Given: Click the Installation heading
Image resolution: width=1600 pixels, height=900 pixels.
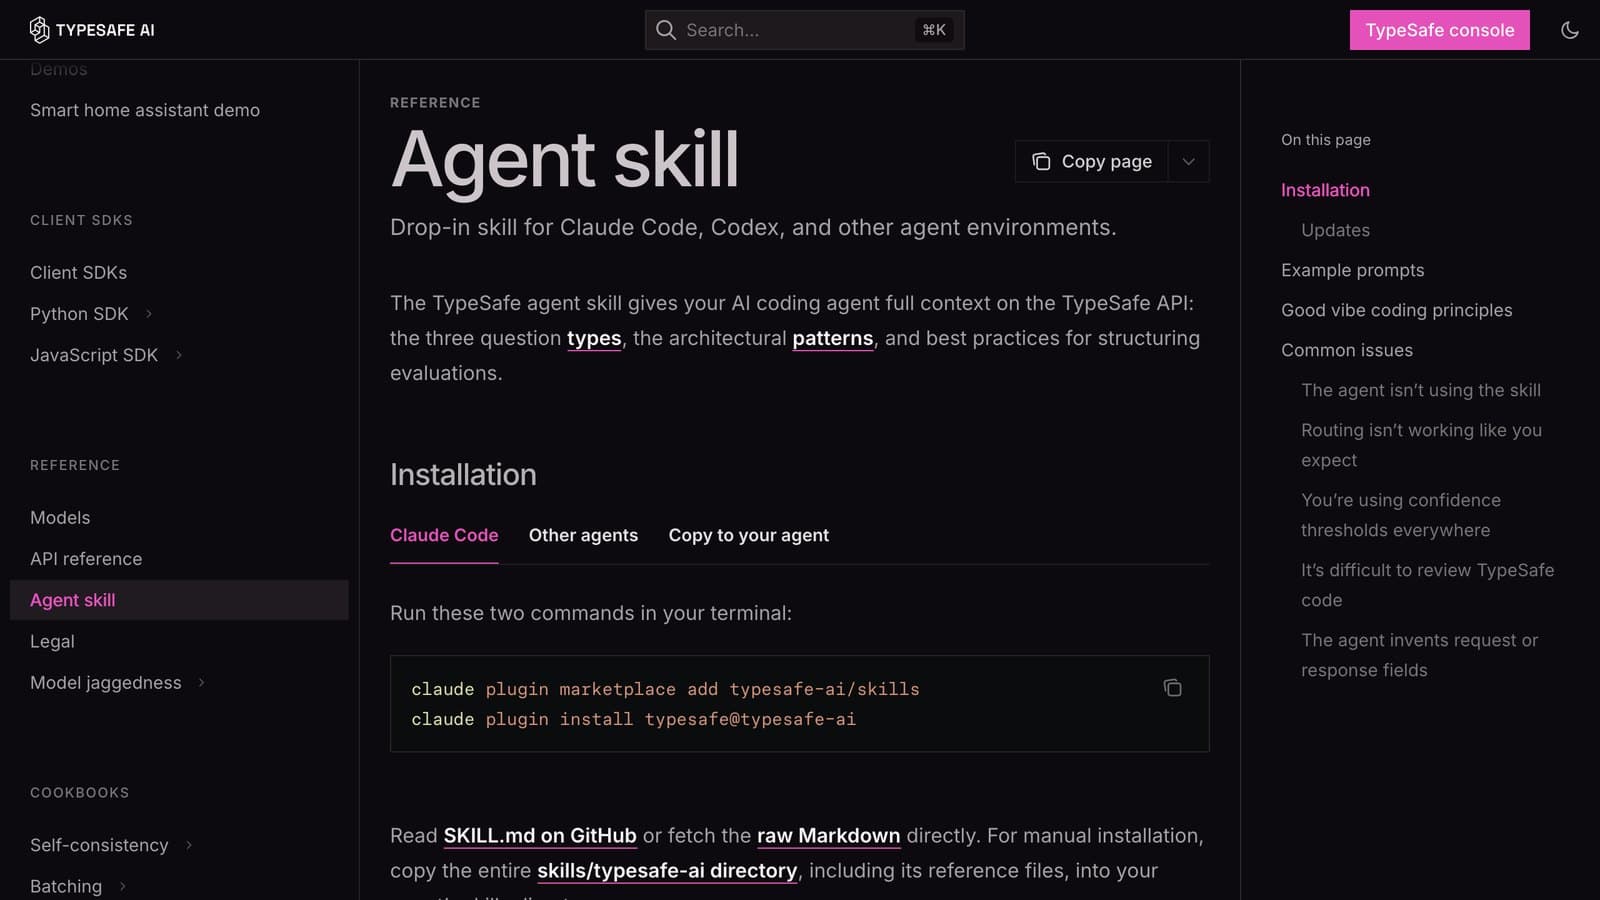Looking at the screenshot, I should click(x=463, y=474).
